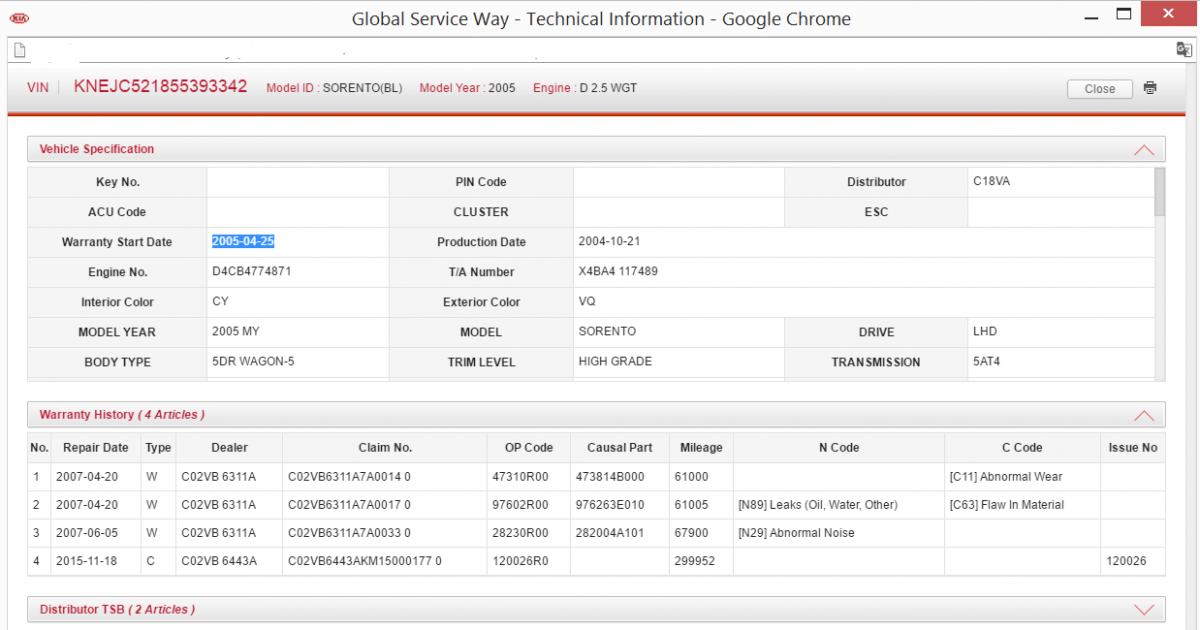1200x630 pixels.
Task: Click the VIN number KNEJC521855393342
Action: [x=160, y=86]
